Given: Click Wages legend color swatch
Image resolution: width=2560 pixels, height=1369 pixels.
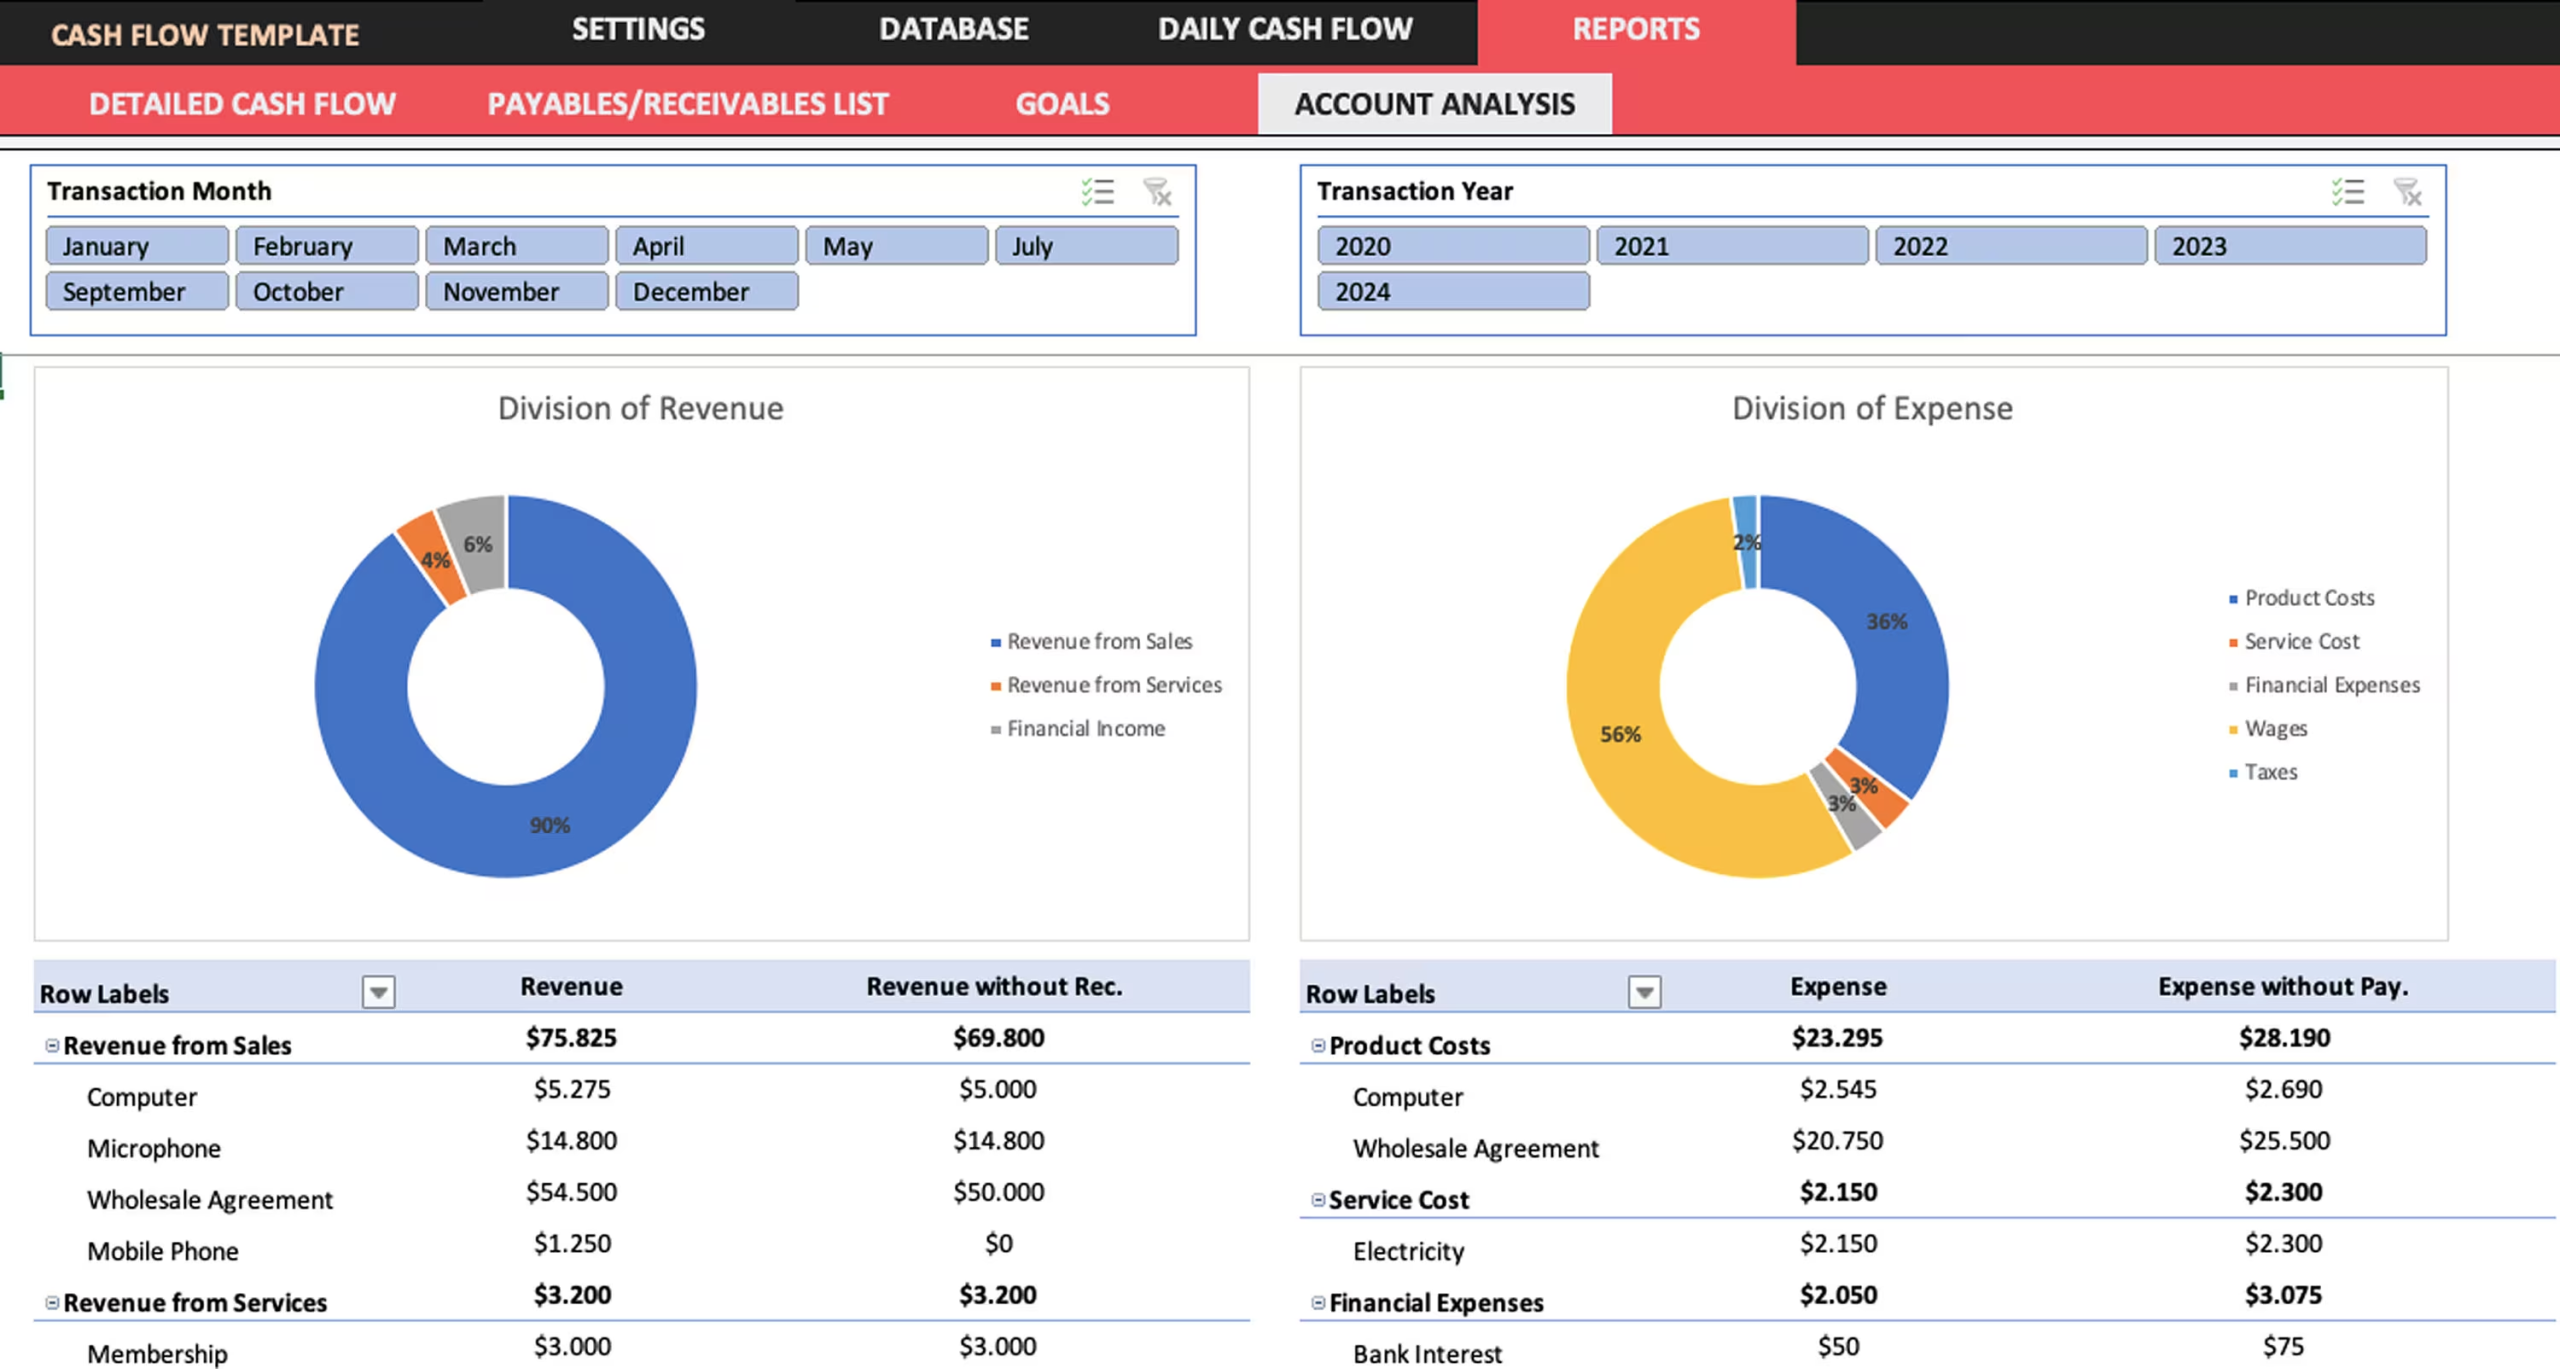Looking at the screenshot, I should (x=2233, y=730).
